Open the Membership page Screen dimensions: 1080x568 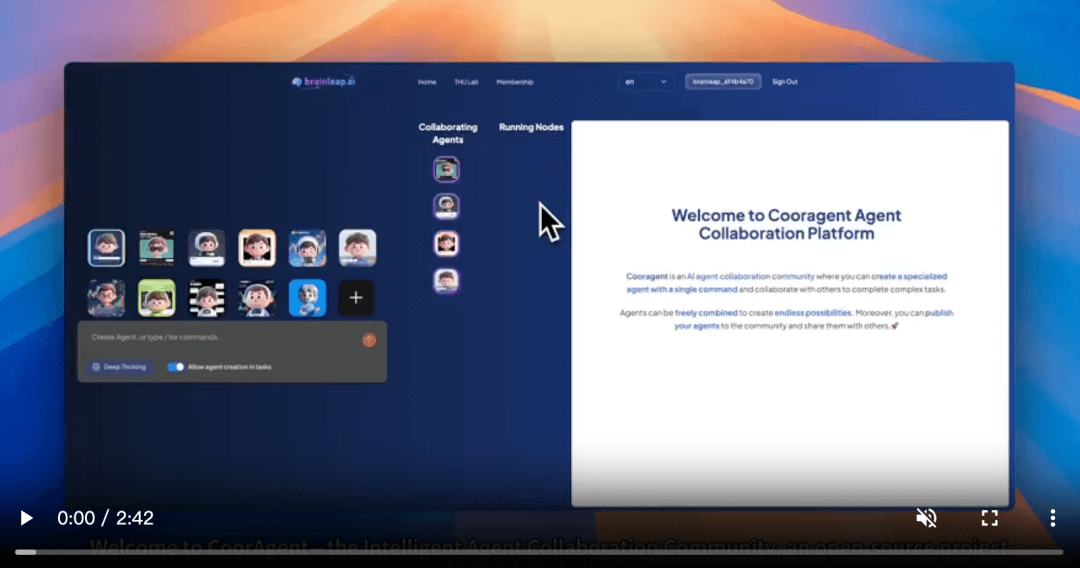[515, 82]
